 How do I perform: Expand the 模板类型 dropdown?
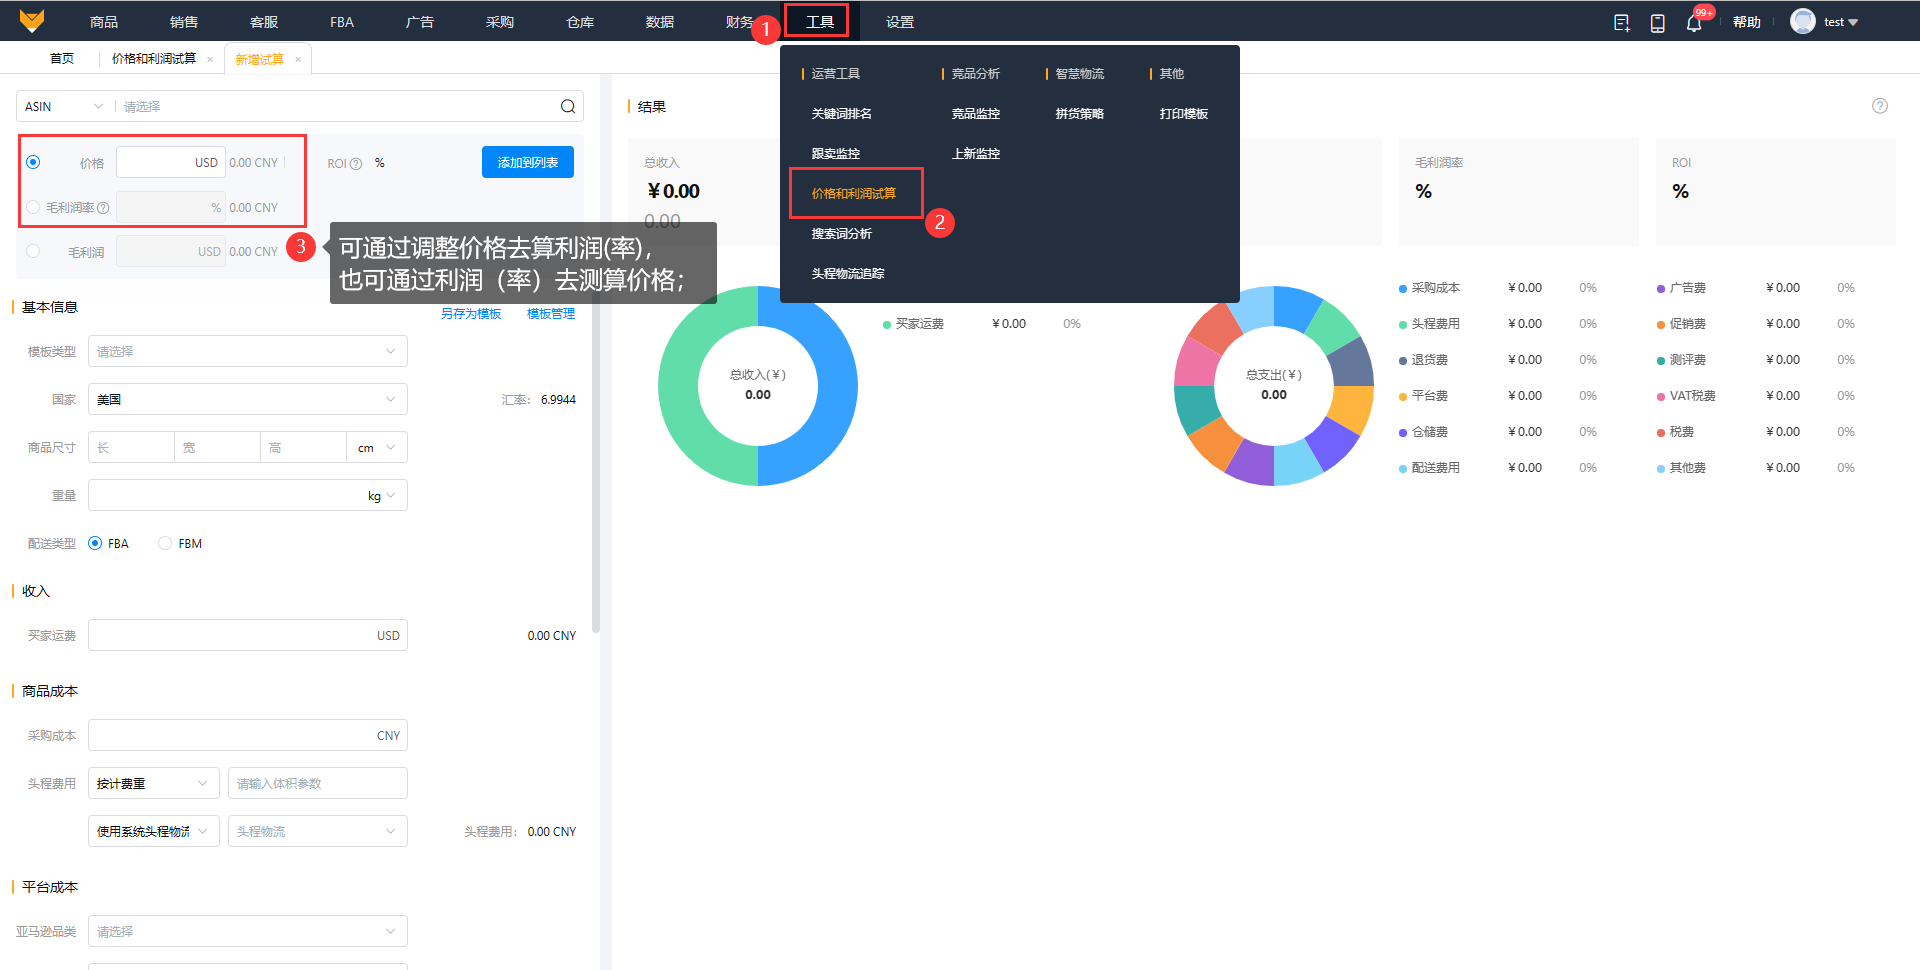[248, 351]
